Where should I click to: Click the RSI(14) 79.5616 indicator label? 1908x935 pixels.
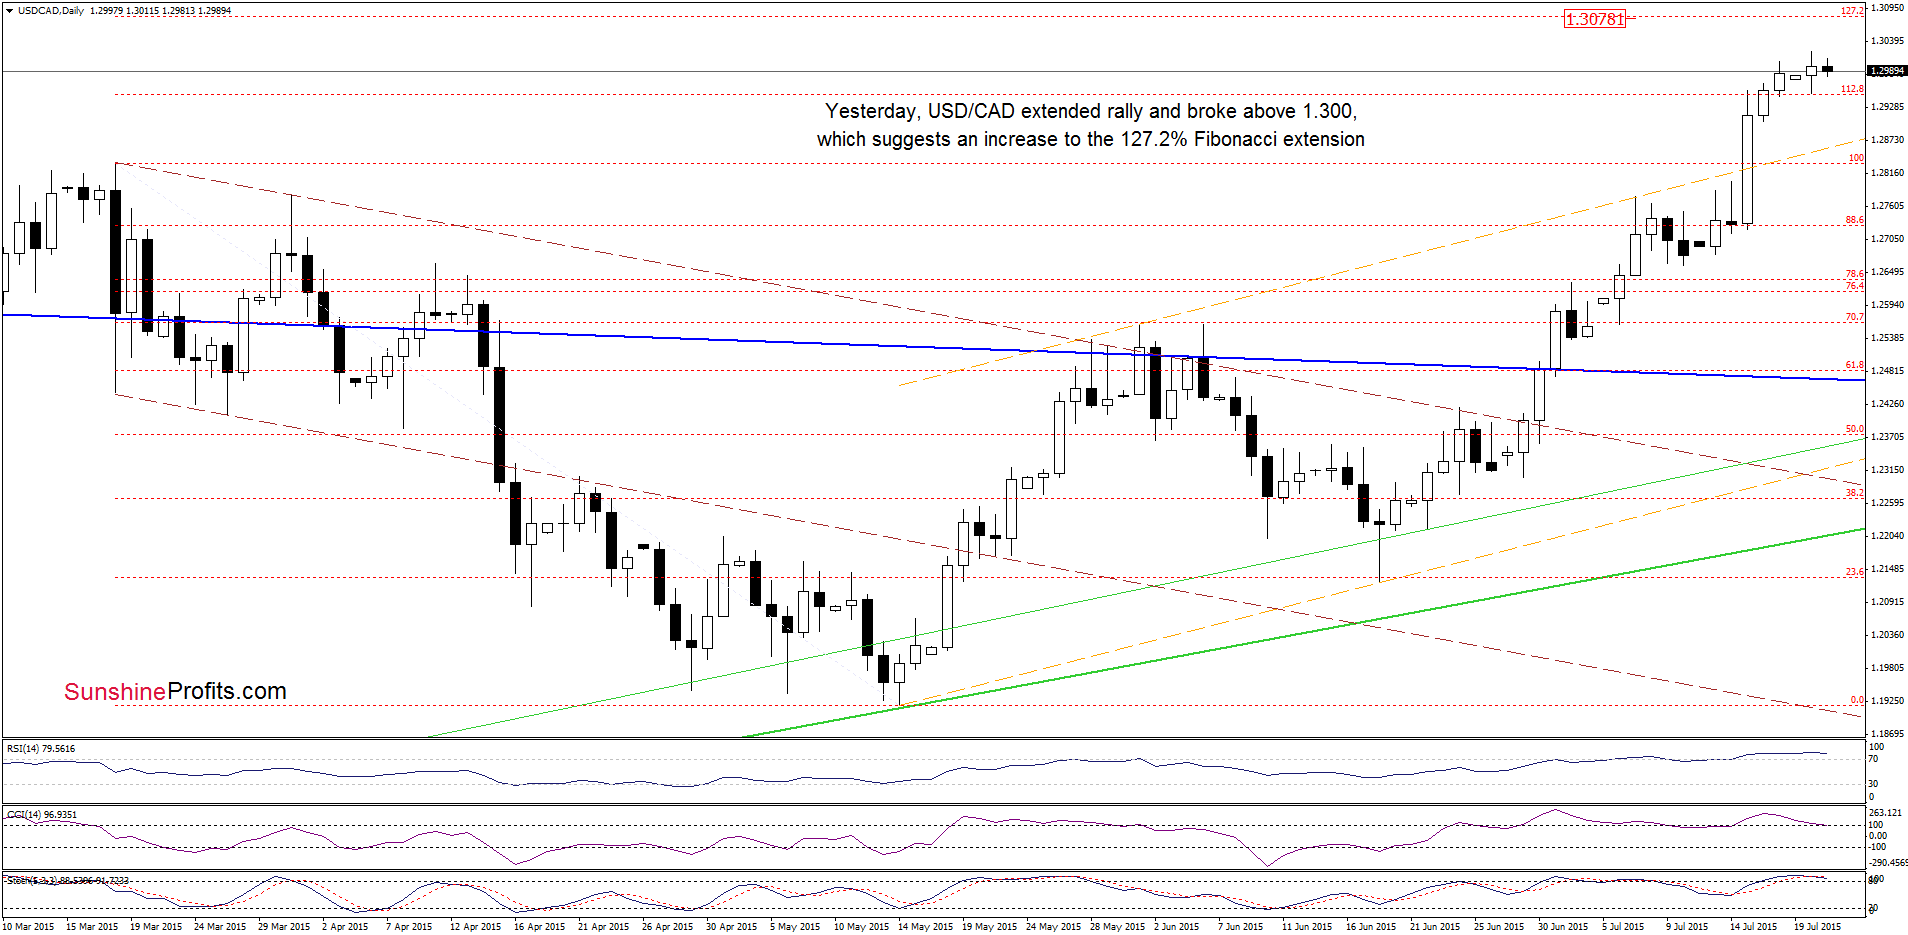click(x=41, y=748)
